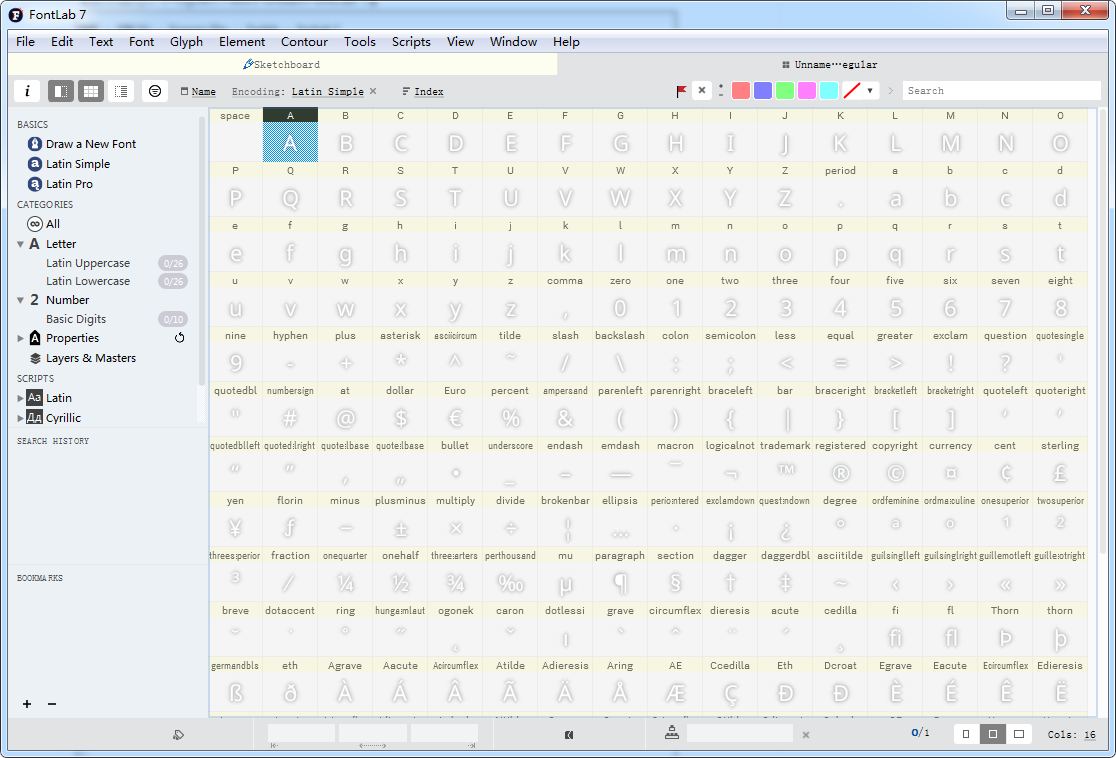The width and height of the screenshot is (1116, 758).
Task: Select the All category icon
Action: [x=35, y=224]
